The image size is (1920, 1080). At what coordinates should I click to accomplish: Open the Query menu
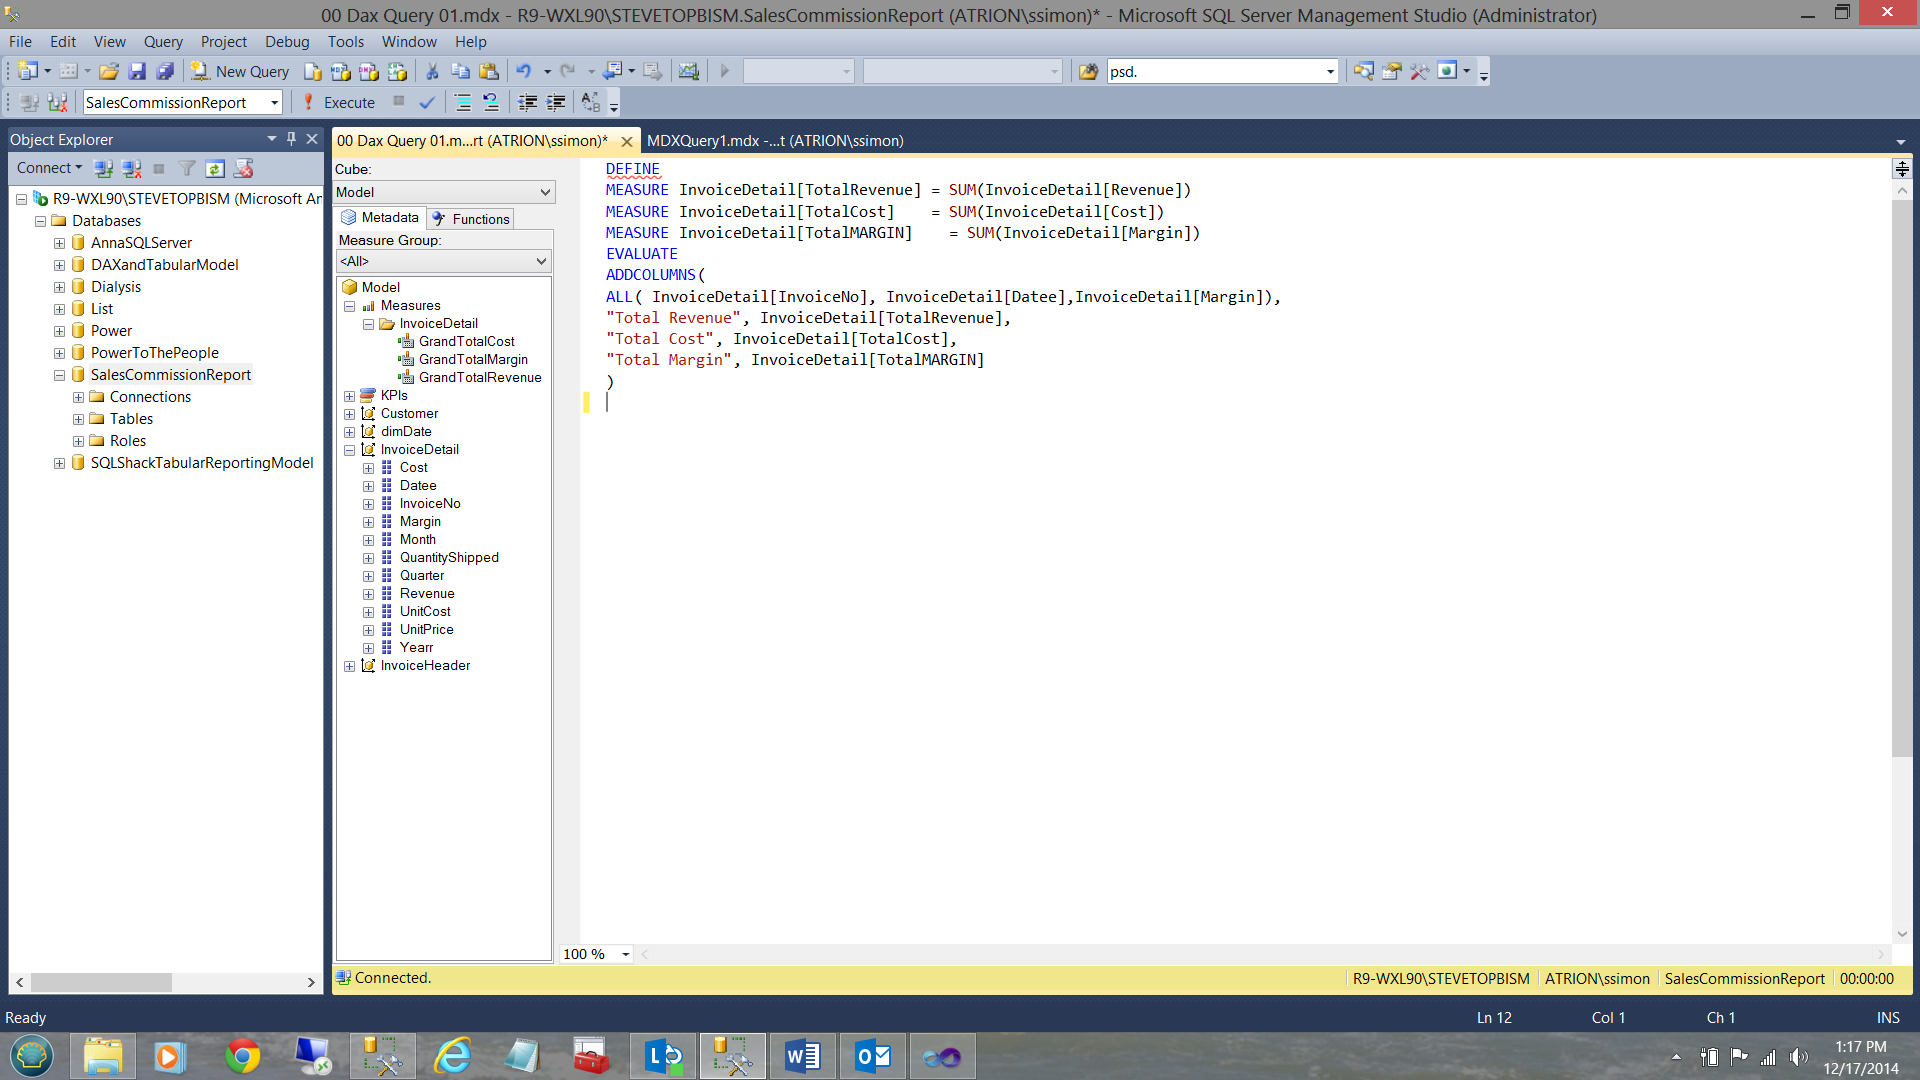click(x=163, y=41)
